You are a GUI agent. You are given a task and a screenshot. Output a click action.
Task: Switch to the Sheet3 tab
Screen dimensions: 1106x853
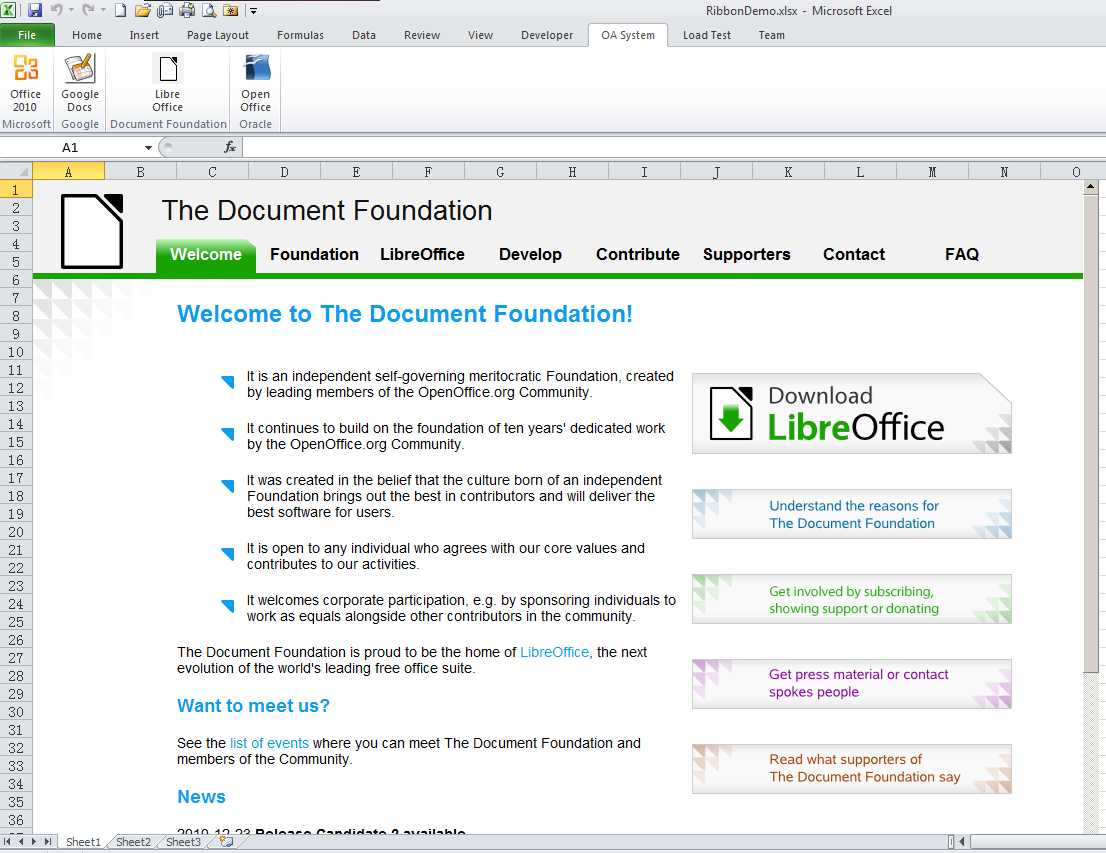click(x=183, y=842)
